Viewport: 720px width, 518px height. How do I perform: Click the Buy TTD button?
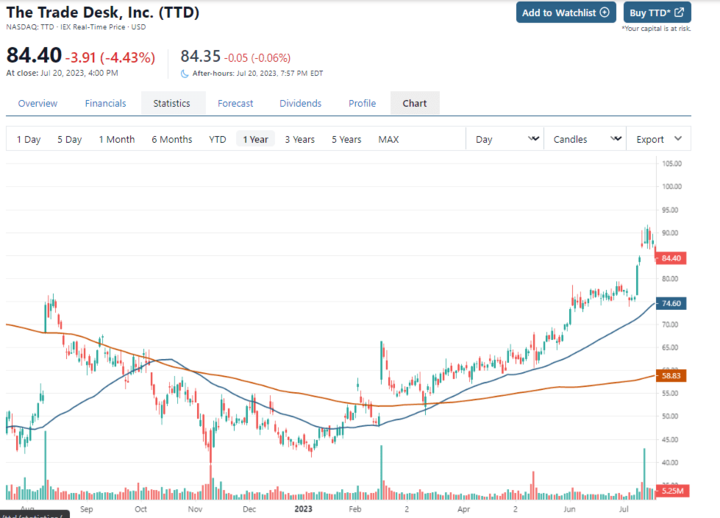pos(657,12)
